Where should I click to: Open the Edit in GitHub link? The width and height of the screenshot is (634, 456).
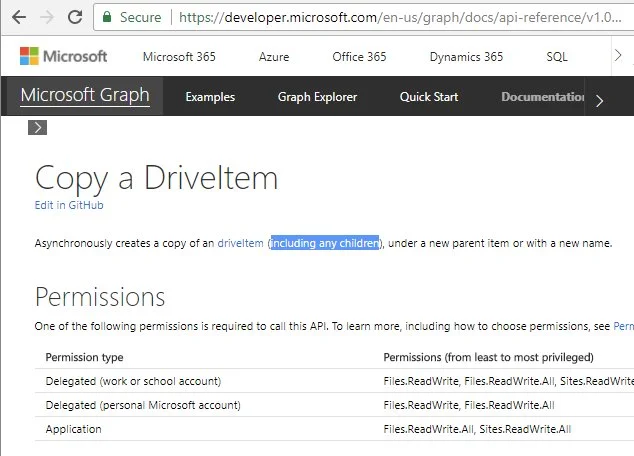[69, 205]
